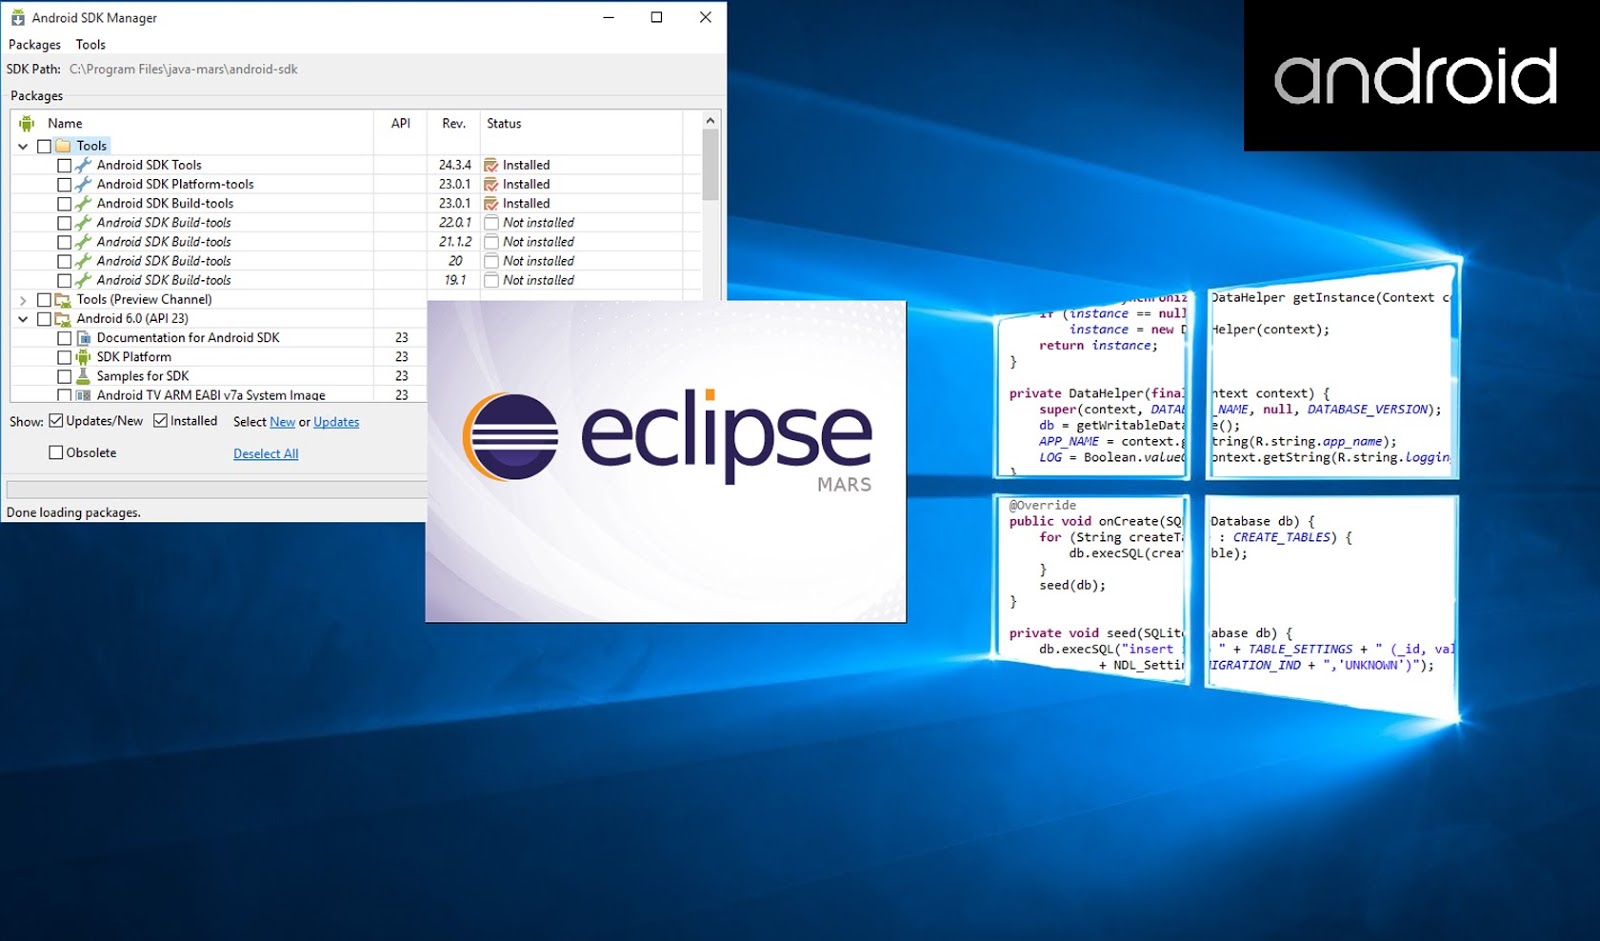
Task: Click the Rev. column header
Action: click(x=454, y=123)
